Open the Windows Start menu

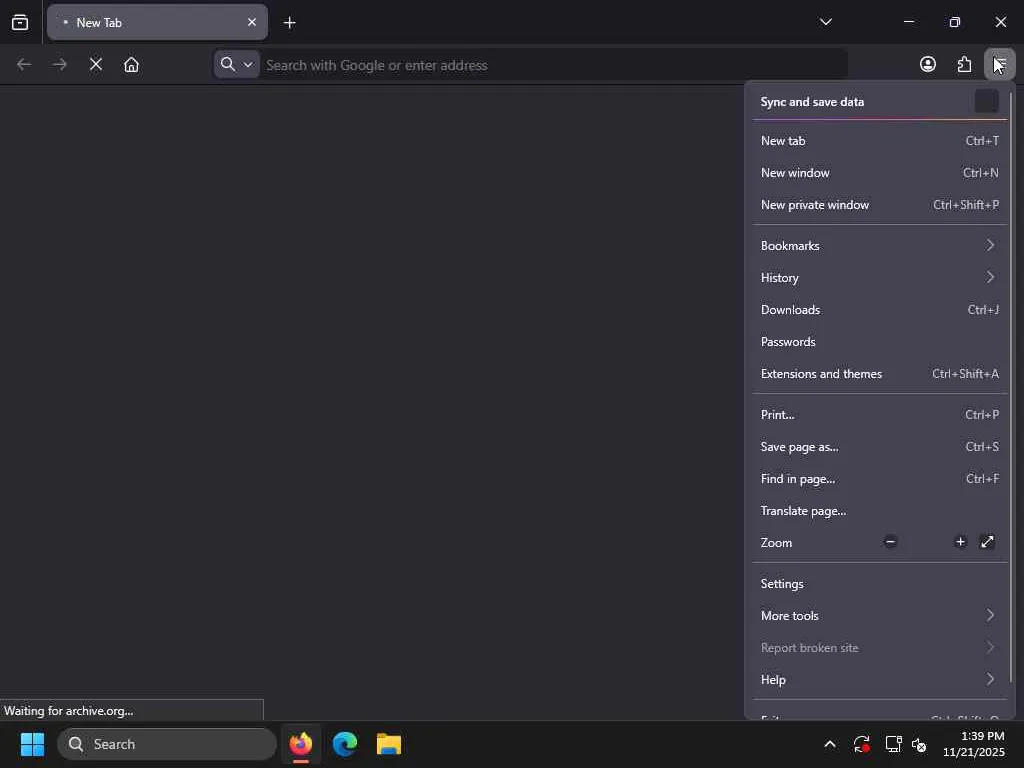32,744
